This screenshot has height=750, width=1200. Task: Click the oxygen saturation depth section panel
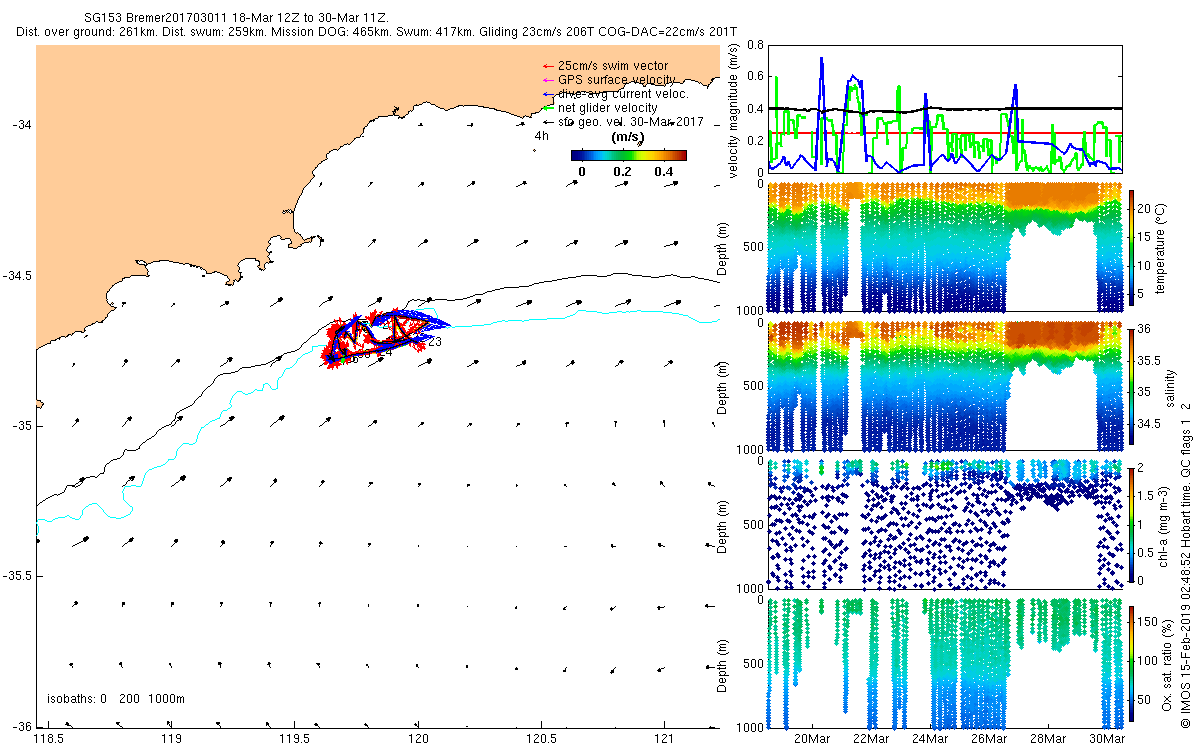945,663
